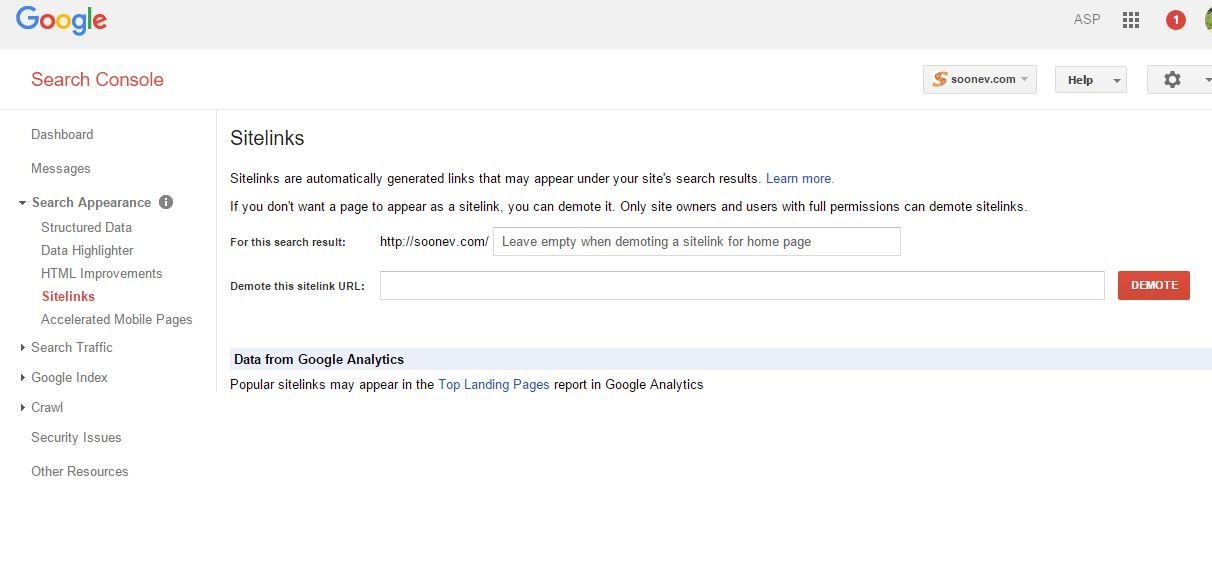
Task: Open the gear settings menu
Action: 1172,79
